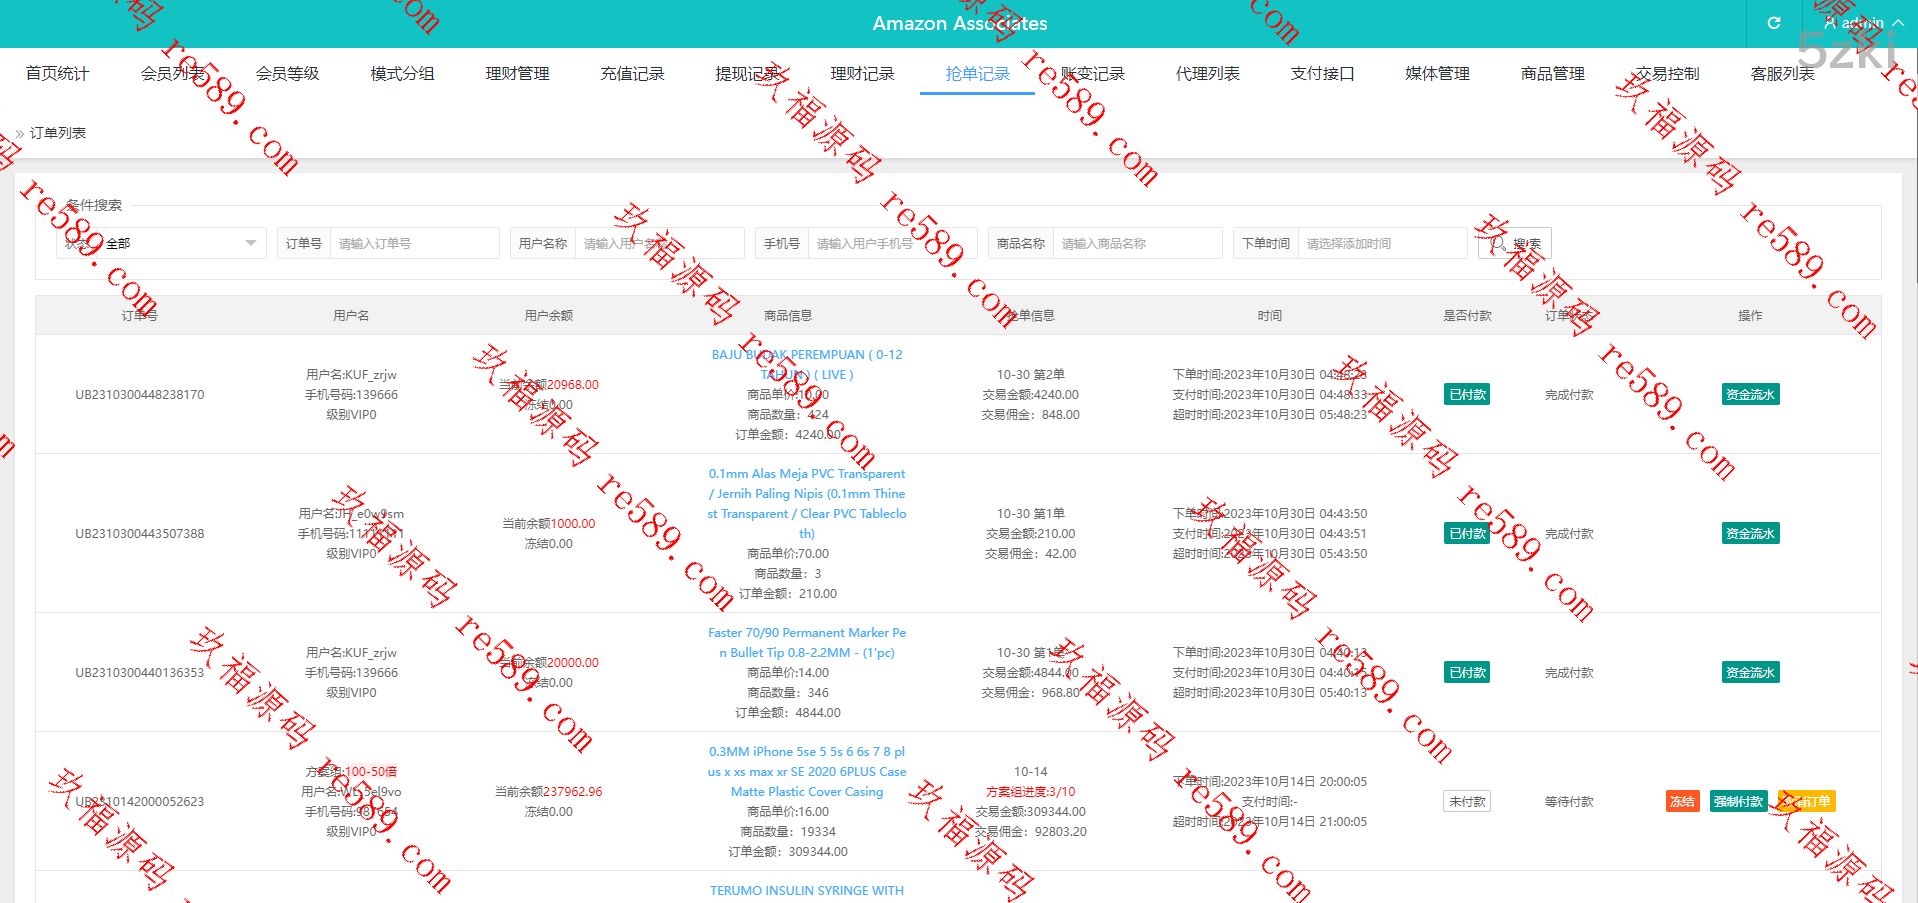Click the 是否付款 column header
The width and height of the screenshot is (1918, 903).
pyautogui.click(x=1467, y=315)
